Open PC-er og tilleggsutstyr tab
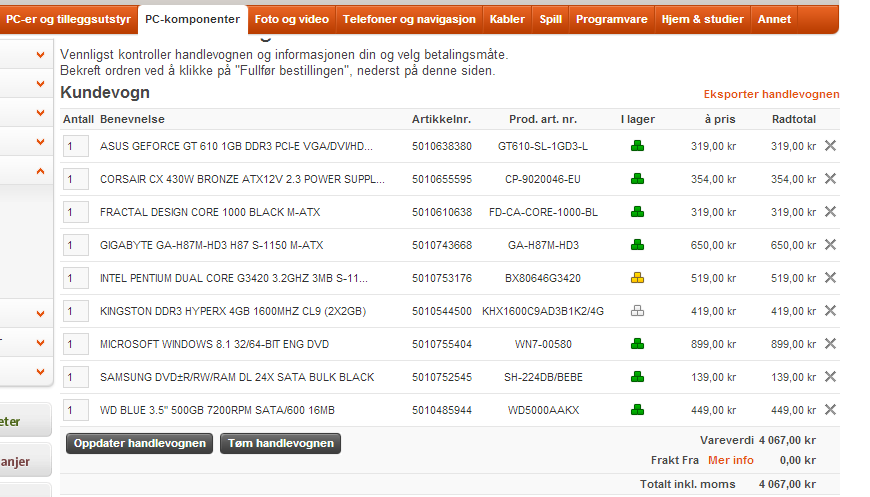The width and height of the screenshot is (870, 497). coord(68,19)
